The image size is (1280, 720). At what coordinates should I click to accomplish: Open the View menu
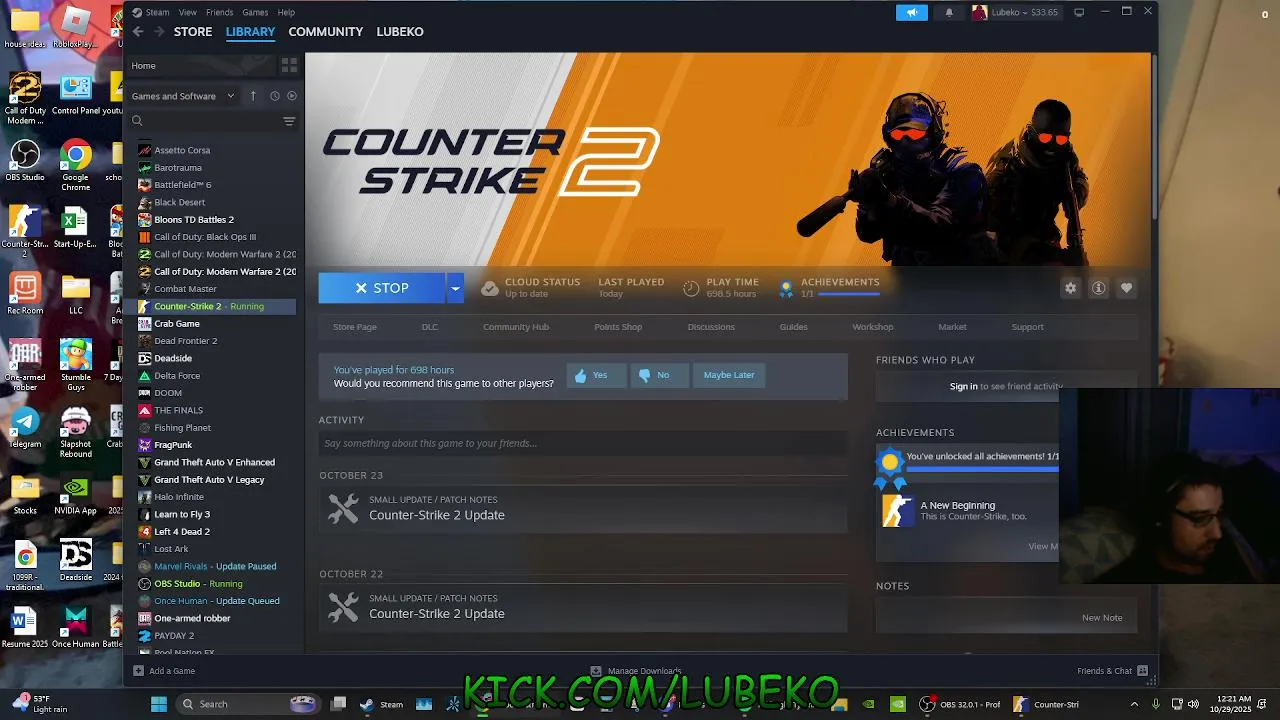[x=188, y=12]
